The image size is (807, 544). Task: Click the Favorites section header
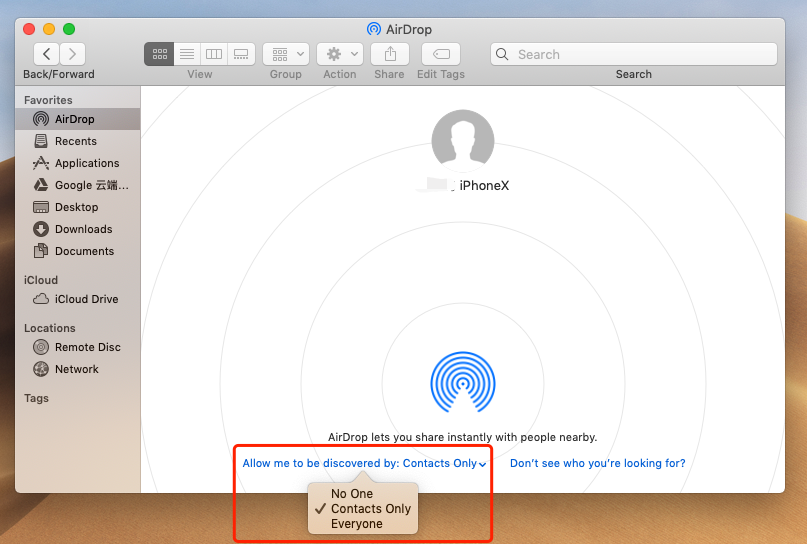coord(48,100)
